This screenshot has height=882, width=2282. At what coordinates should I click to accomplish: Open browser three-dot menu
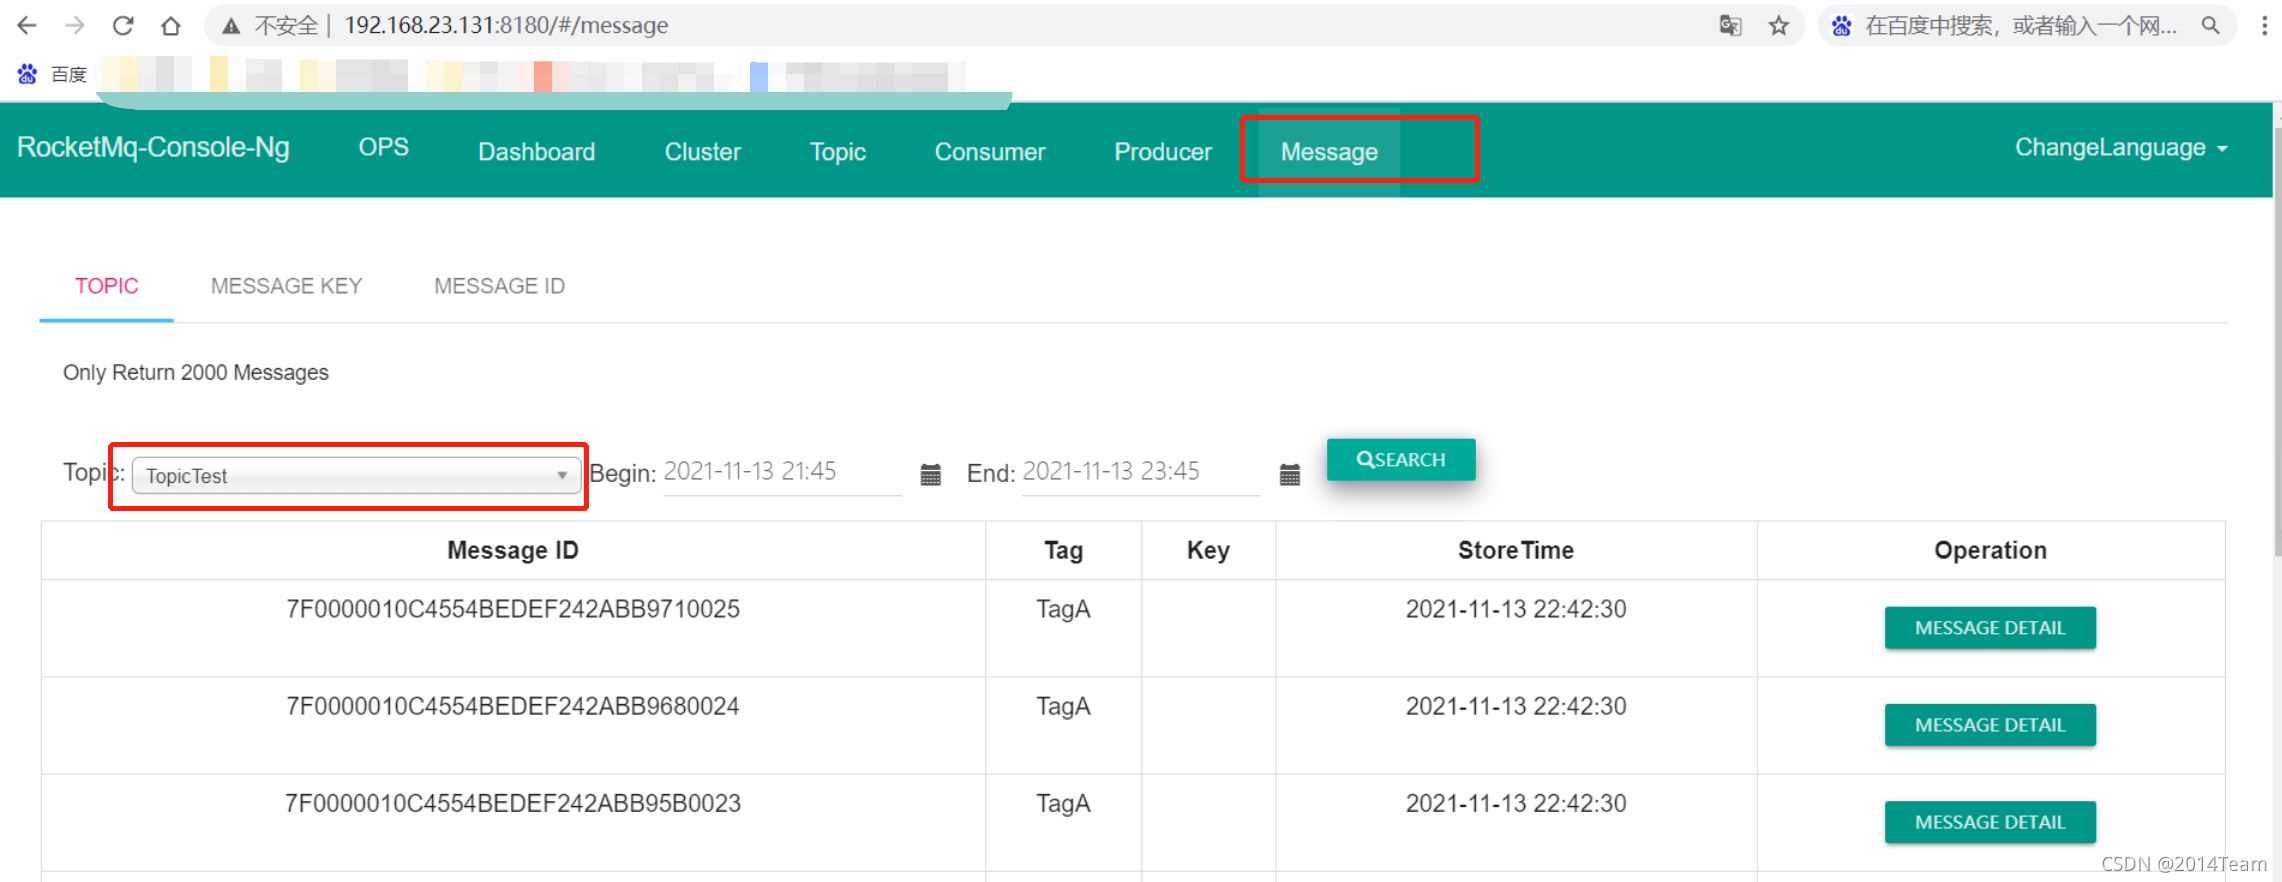(x=2264, y=26)
